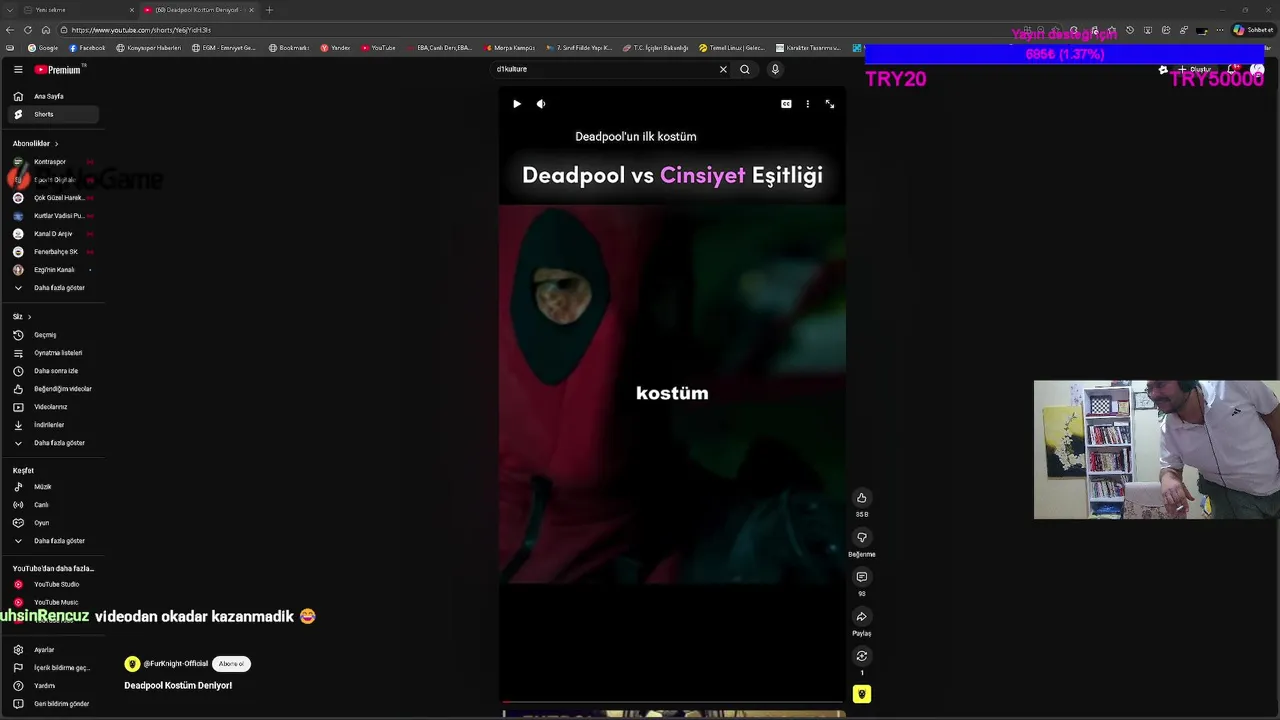
Task: Open the Short's comments
Action: coord(861,577)
